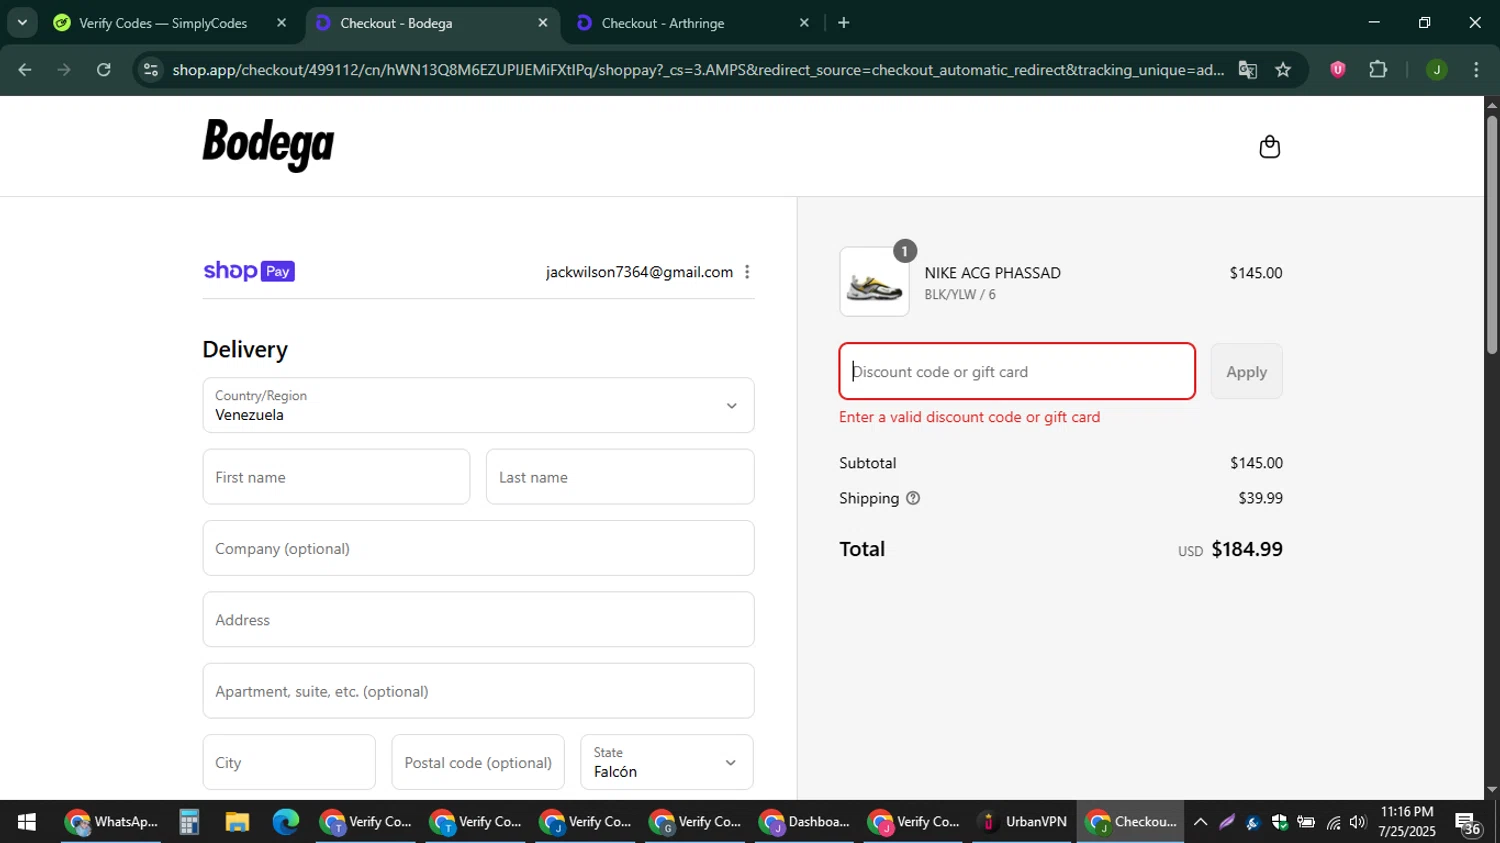The width and height of the screenshot is (1500, 843).
Task: Close the Verify Codes — SimplyCodes tab
Action: click(x=281, y=22)
